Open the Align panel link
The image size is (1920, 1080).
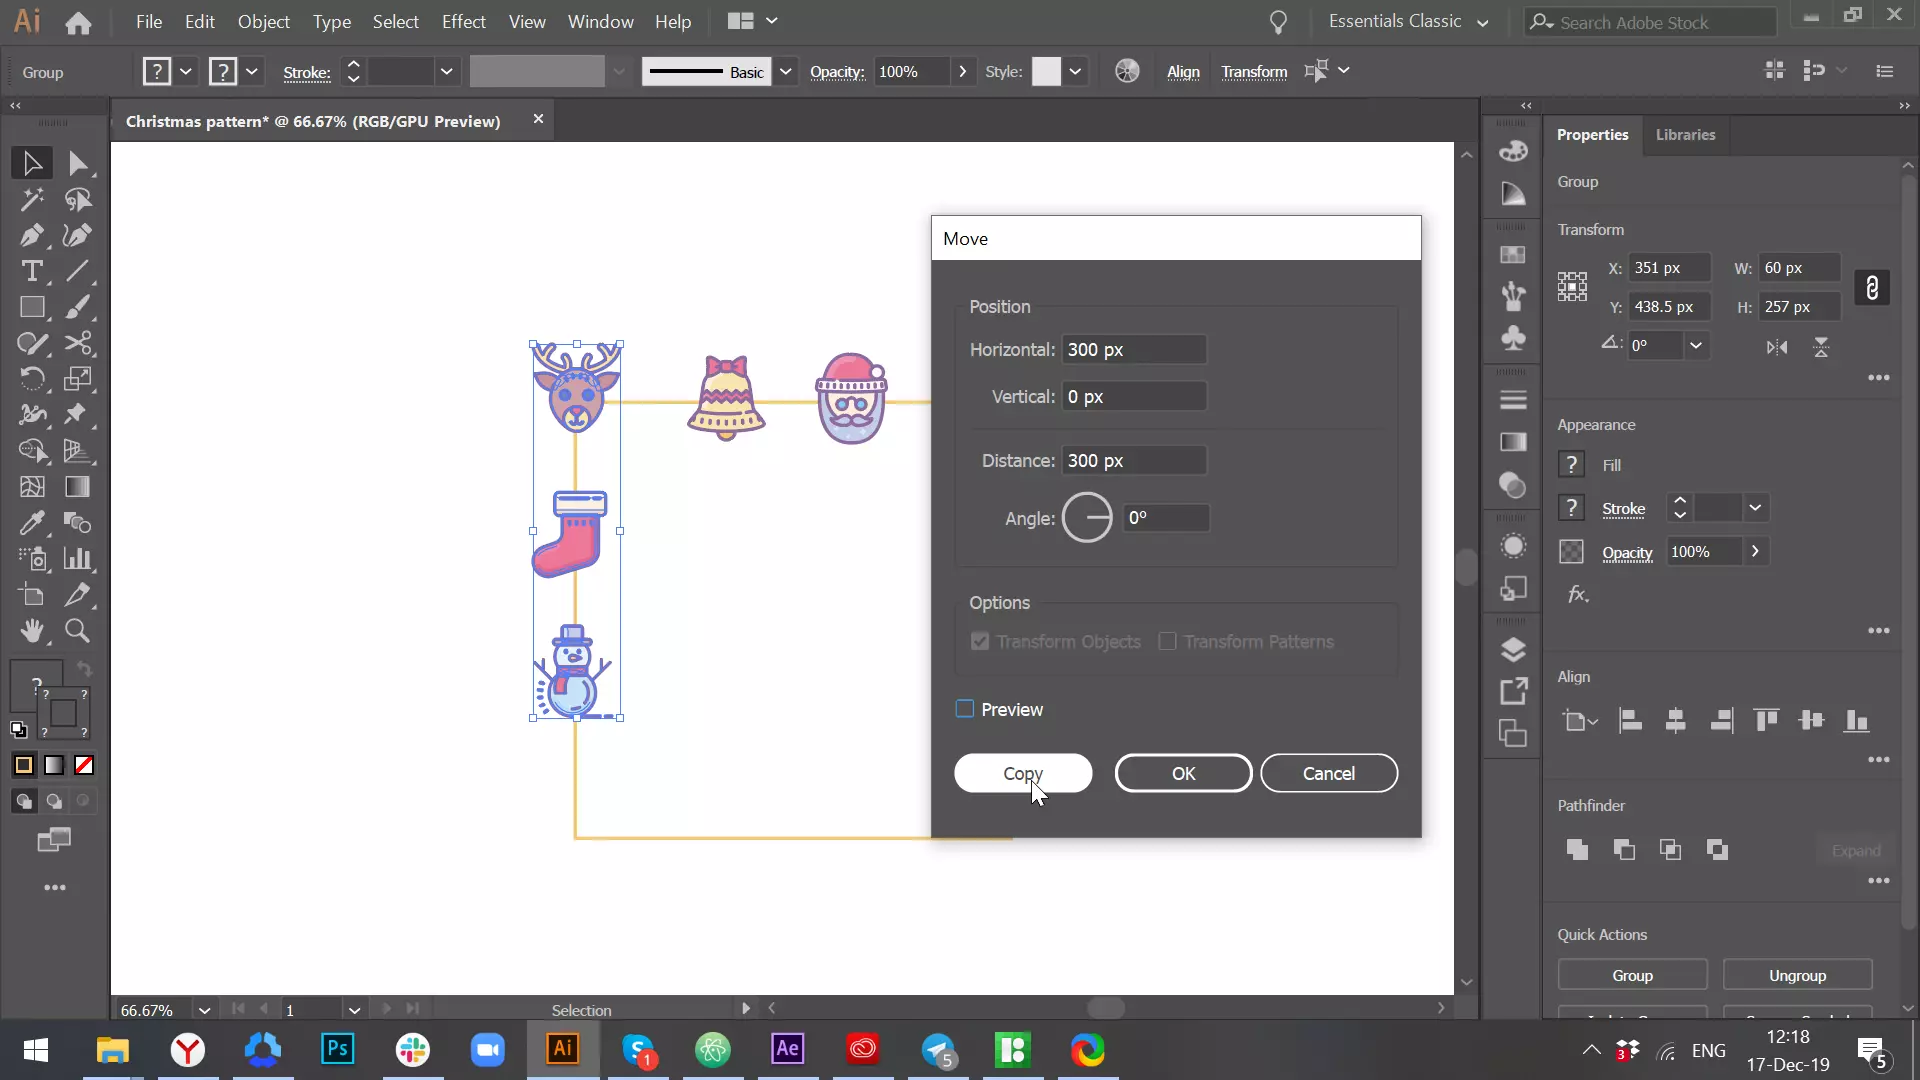tap(1183, 72)
